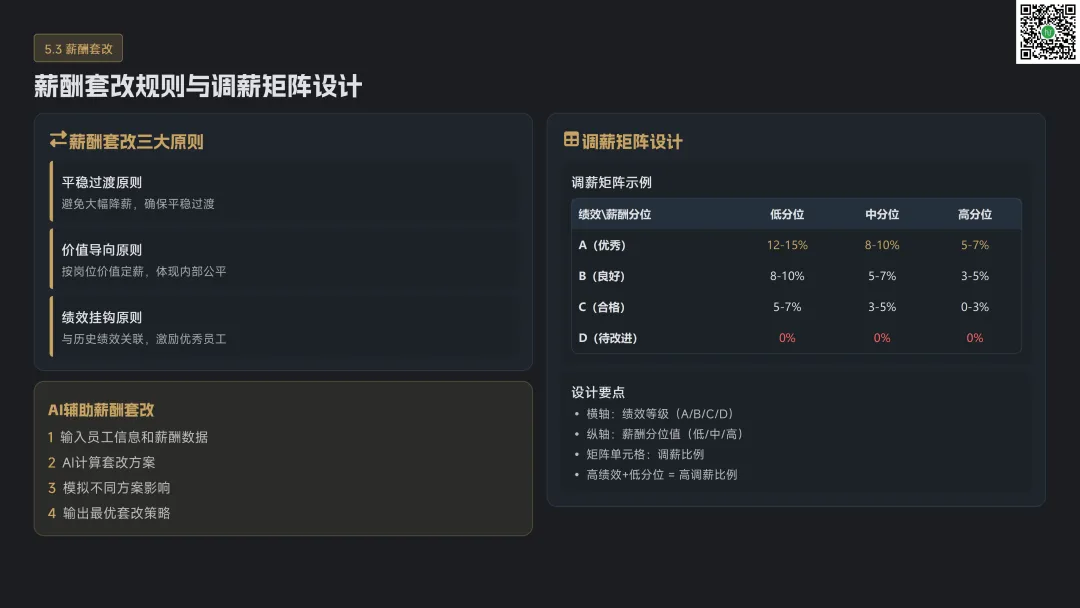Click the 平稳过渡原则 principle card
This screenshot has height=608, width=1080.
285,192
